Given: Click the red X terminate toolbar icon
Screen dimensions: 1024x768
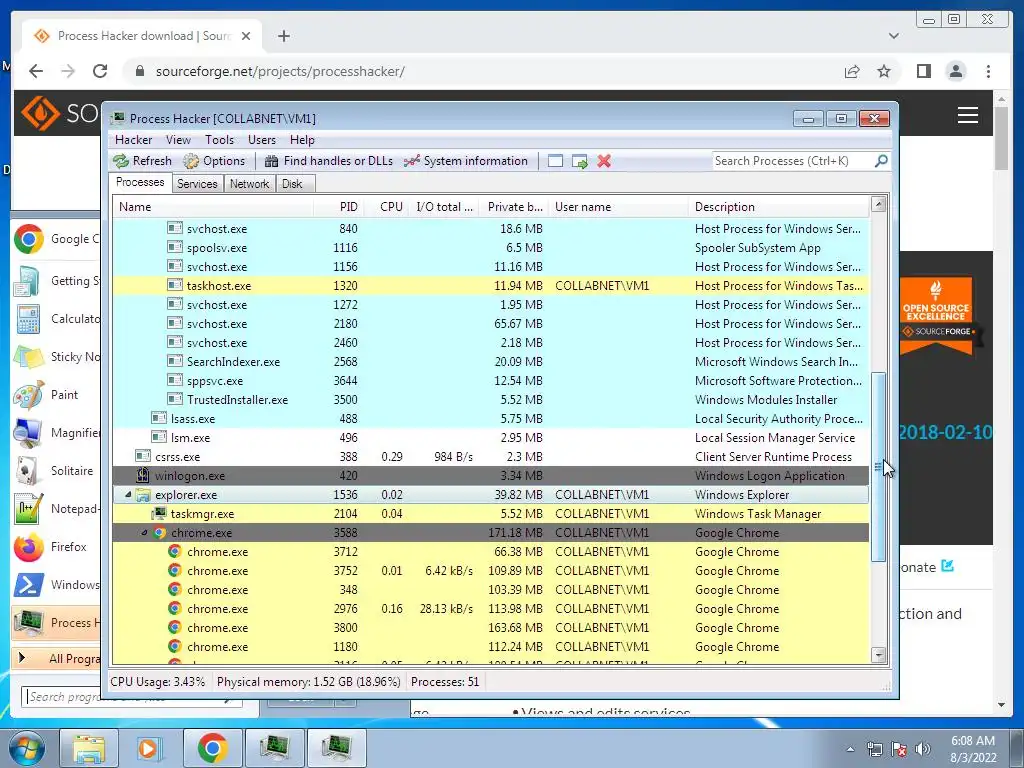Looking at the screenshot, I should [604, 161].
